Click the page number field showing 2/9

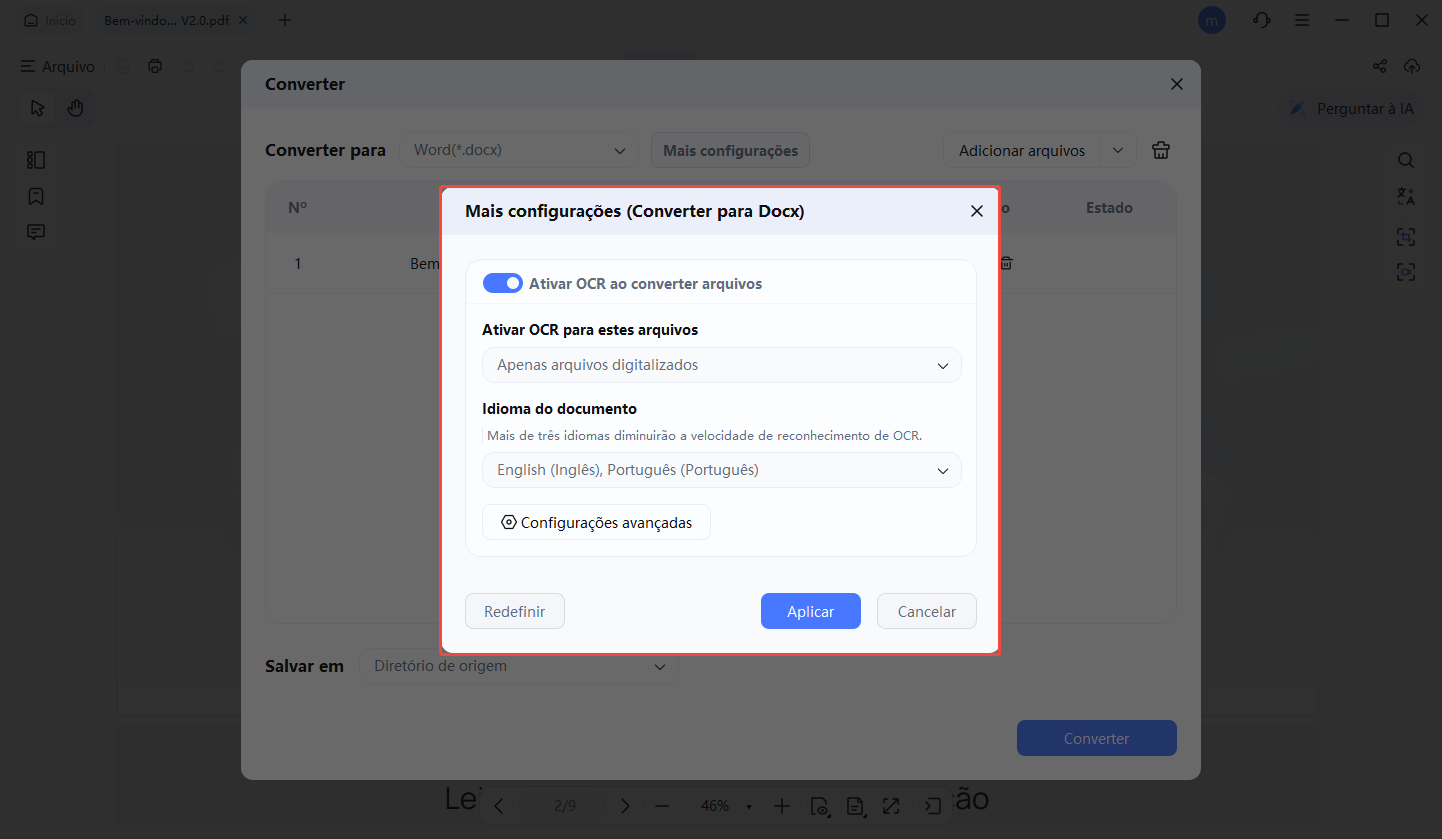563,805
